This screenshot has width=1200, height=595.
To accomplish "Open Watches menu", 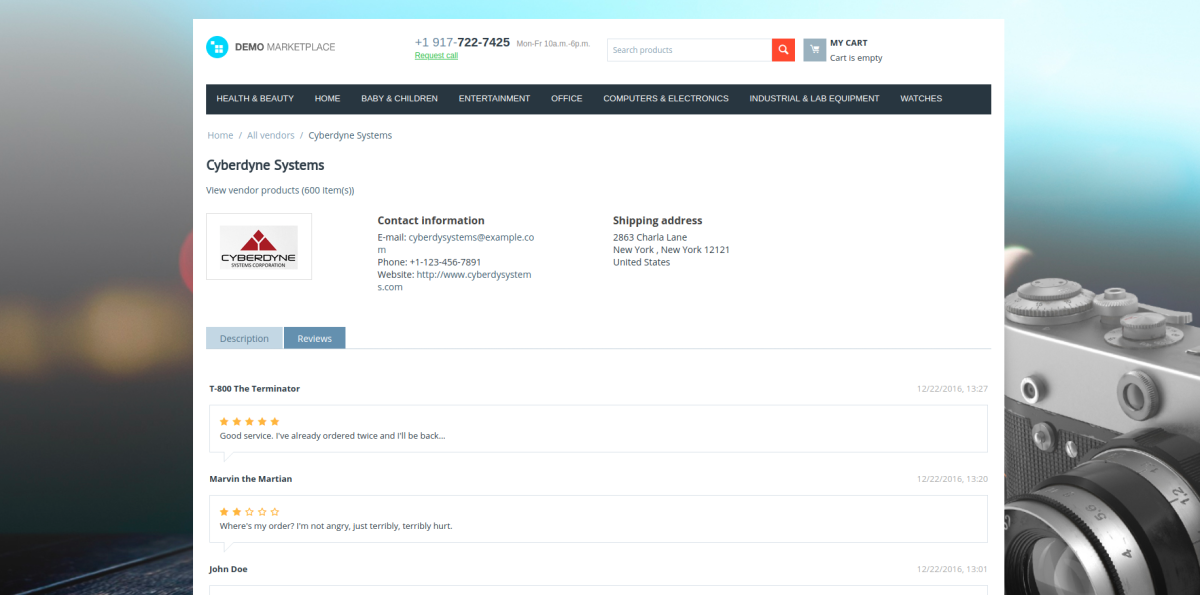I will tap(921, 99).
